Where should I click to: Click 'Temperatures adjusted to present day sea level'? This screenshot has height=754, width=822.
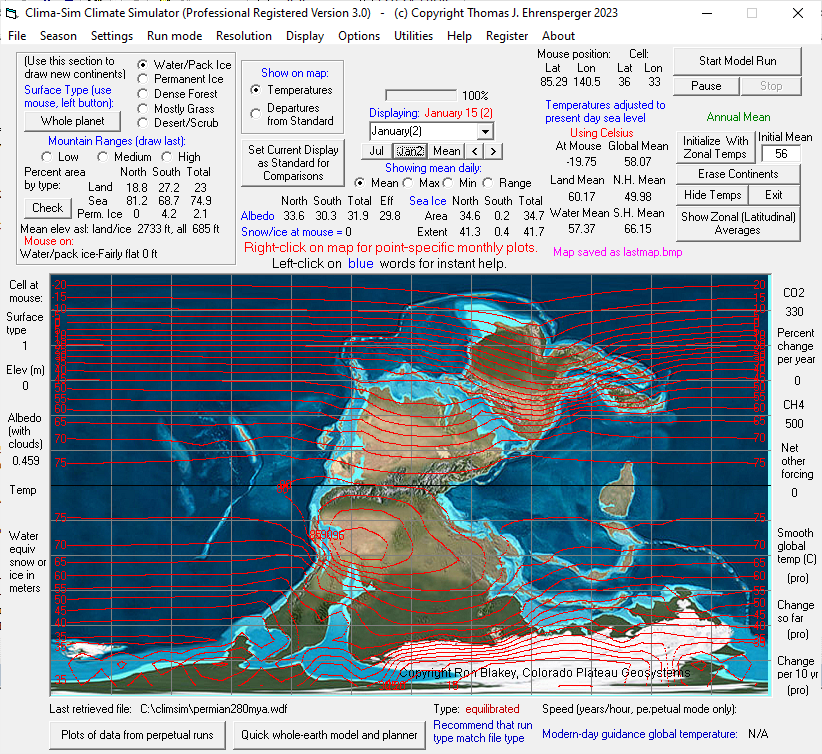(605, 112)
